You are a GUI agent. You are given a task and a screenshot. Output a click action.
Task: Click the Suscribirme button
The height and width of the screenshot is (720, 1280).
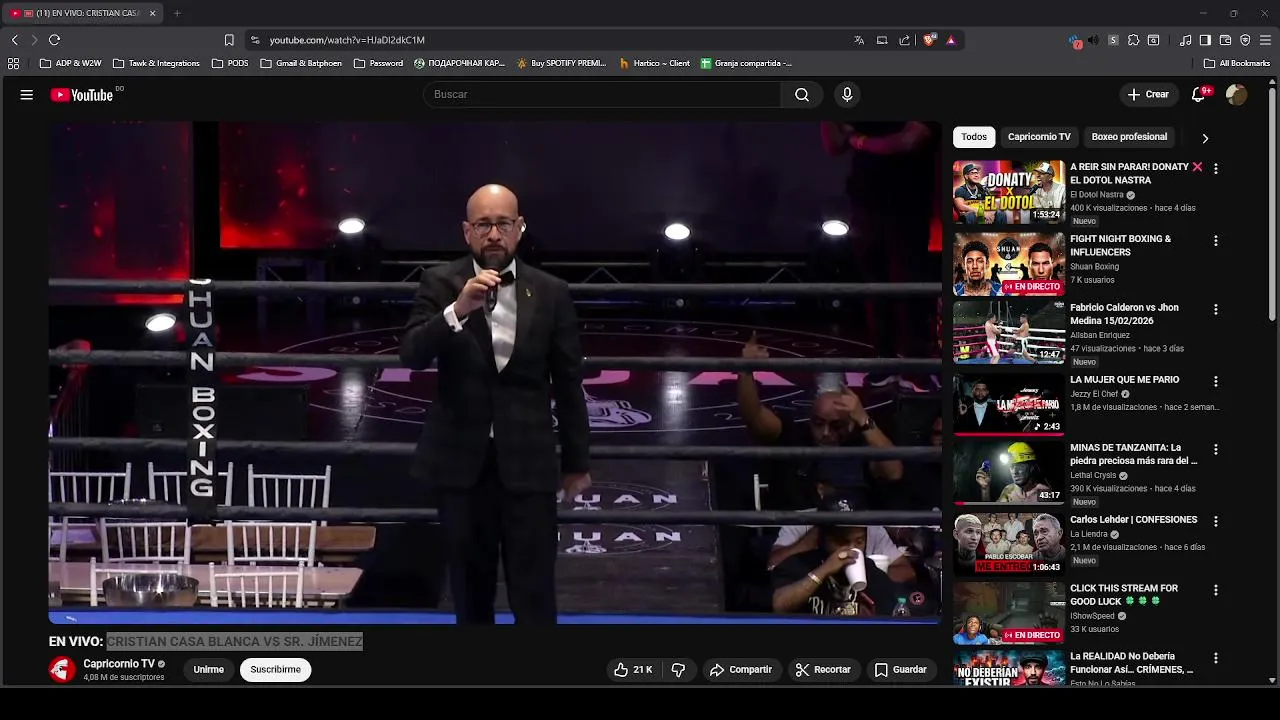pos(275,670)
